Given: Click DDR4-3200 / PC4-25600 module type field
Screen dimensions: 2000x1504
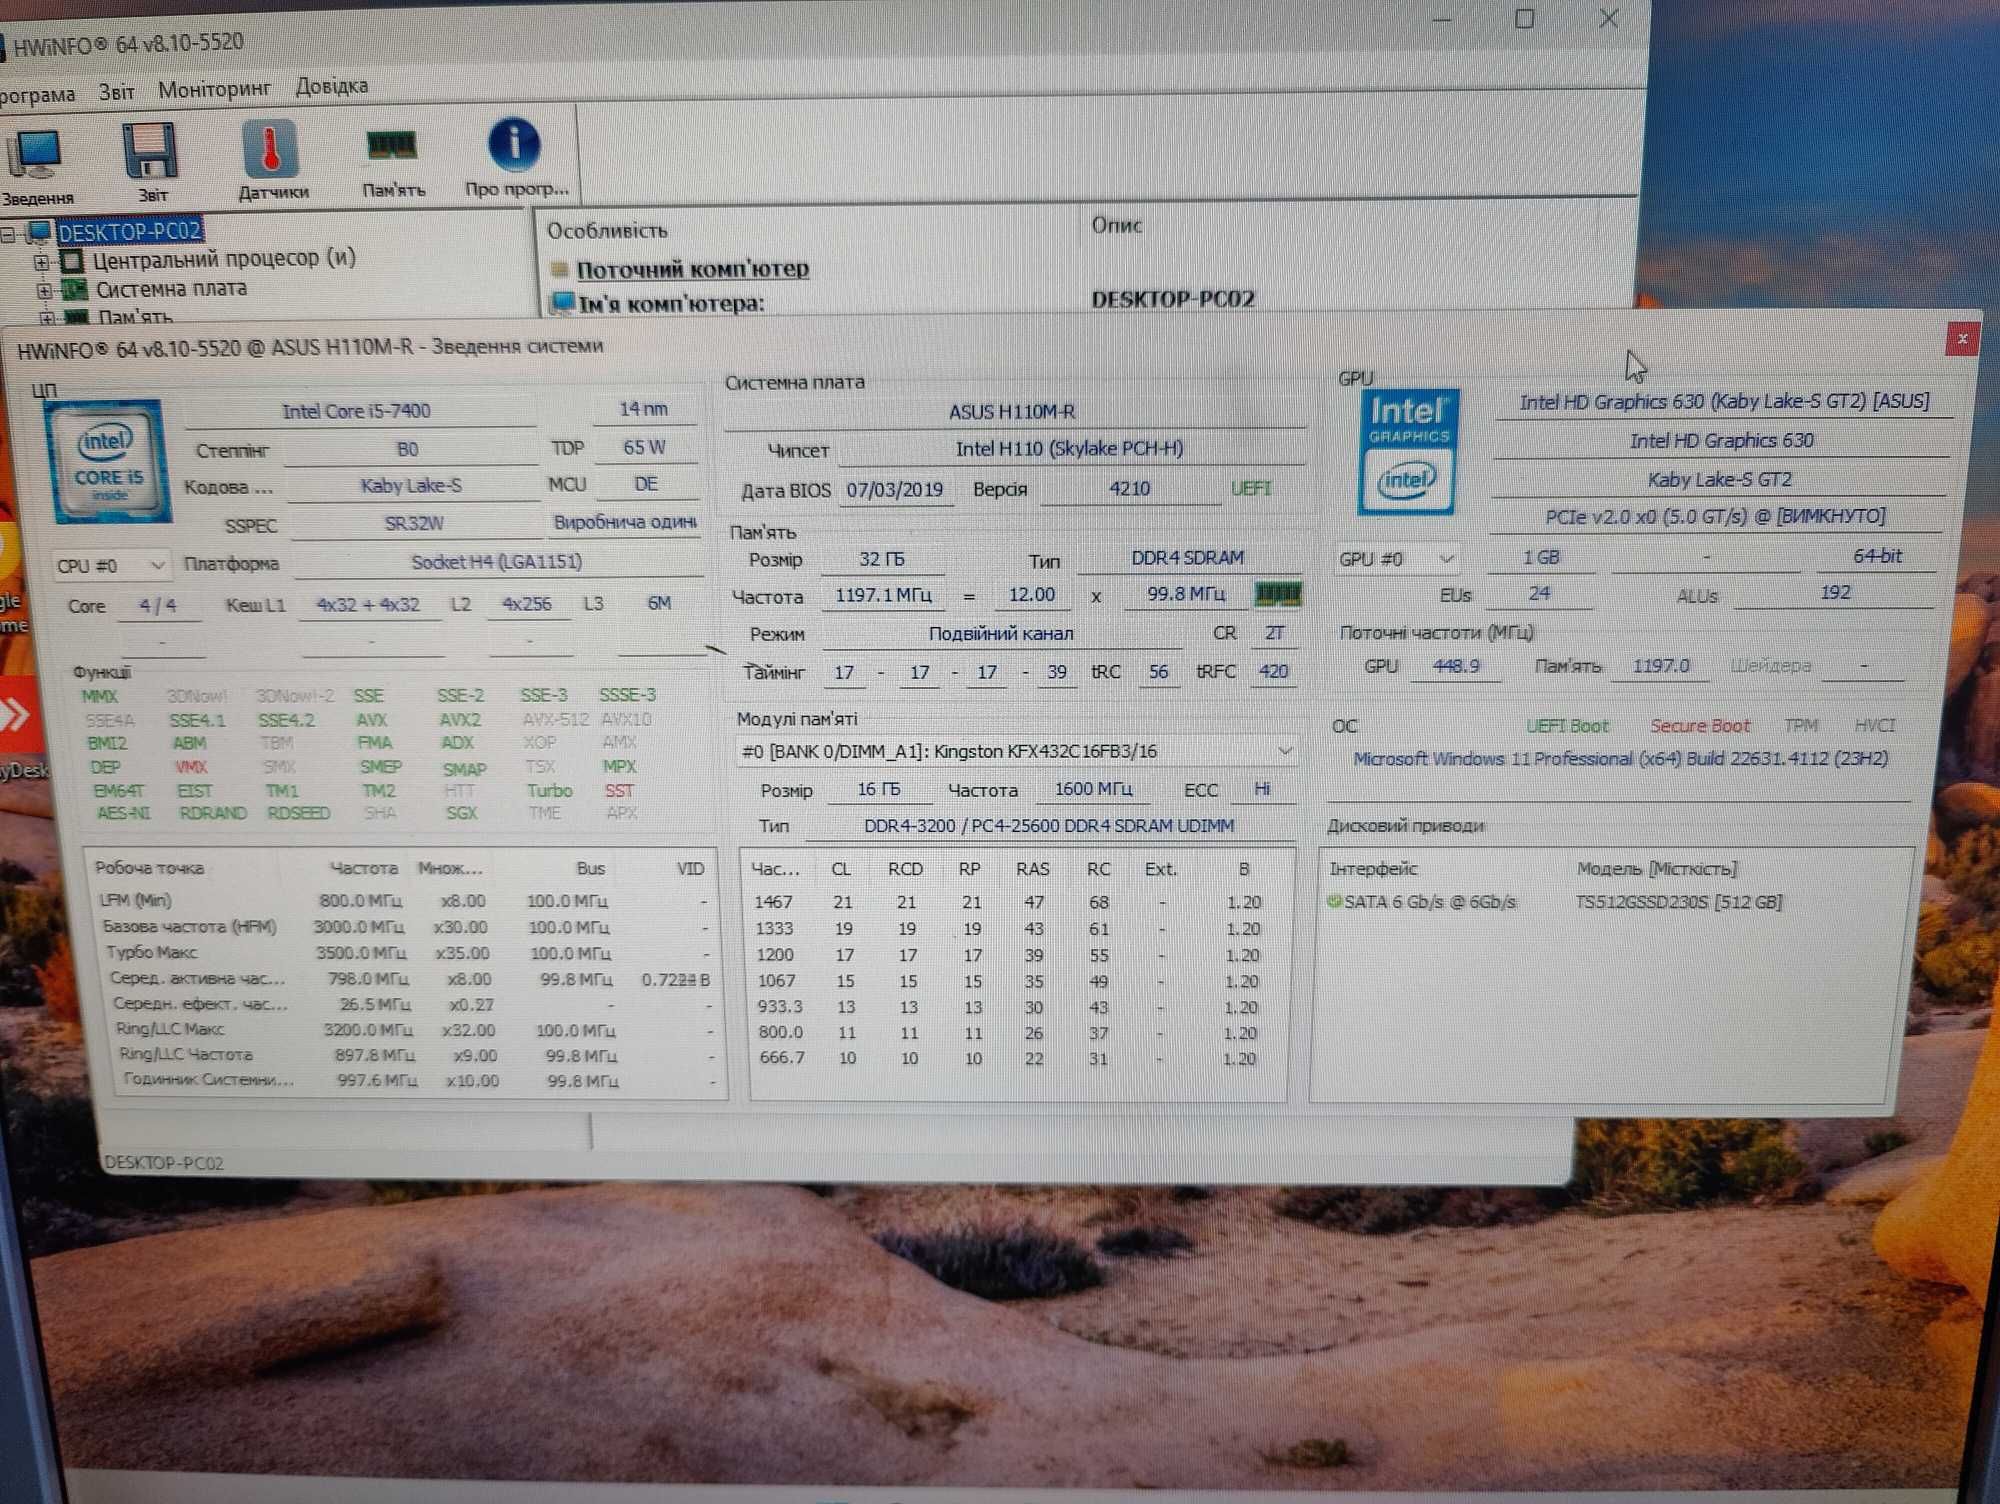Looking at the screenshot, I should click(1049, 826).
